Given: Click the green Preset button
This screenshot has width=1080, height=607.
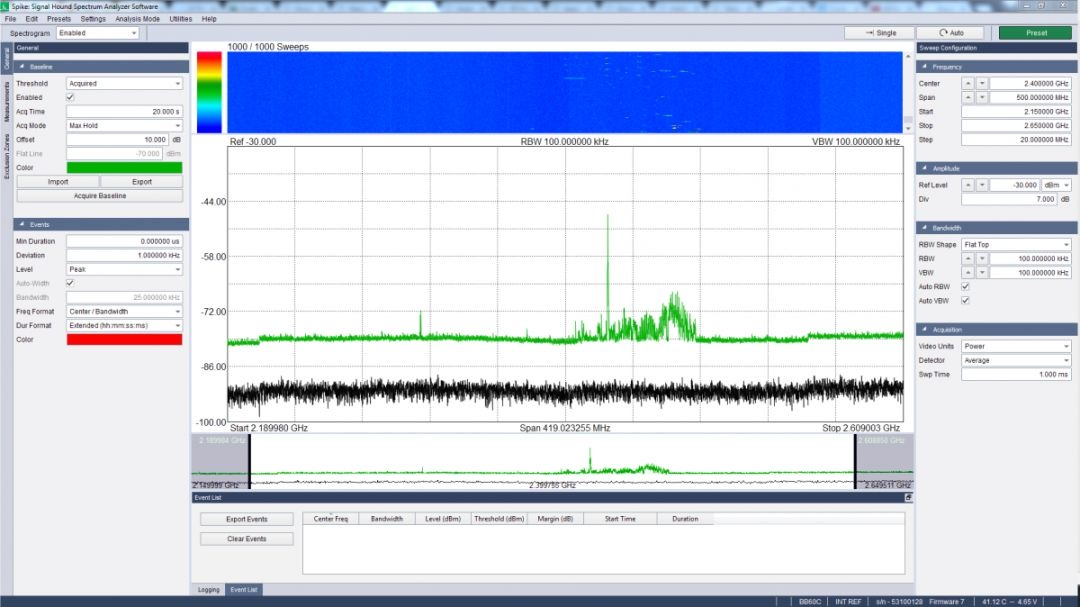Looking at the screenshot, I should [1035, 33].
